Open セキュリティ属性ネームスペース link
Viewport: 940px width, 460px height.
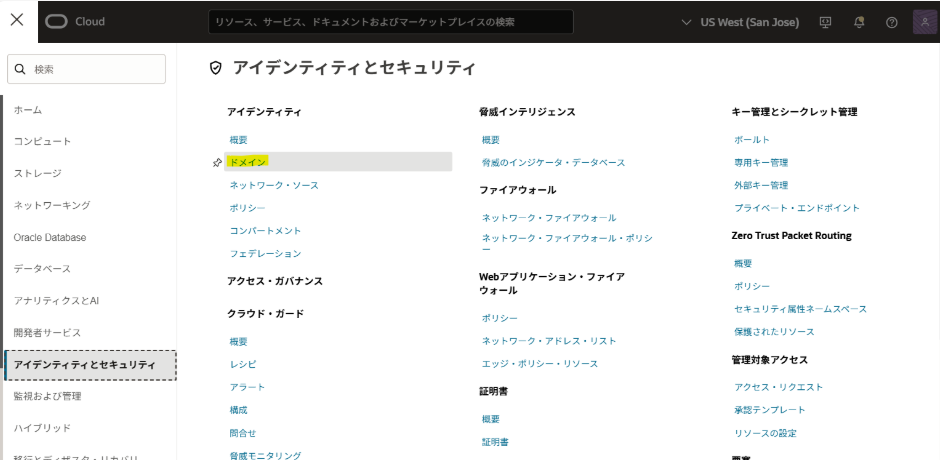(801, 309)
